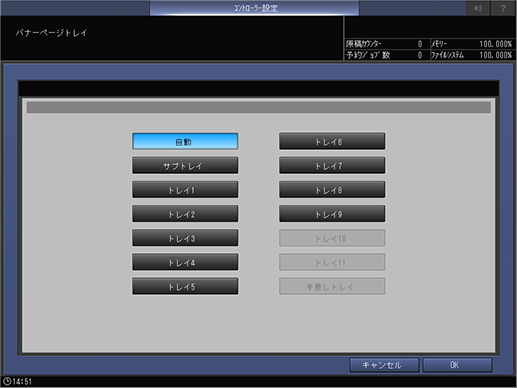This screenshot has width=517, height=388.
Task: Open help with the question mark icon
Action: pos(503,8)
